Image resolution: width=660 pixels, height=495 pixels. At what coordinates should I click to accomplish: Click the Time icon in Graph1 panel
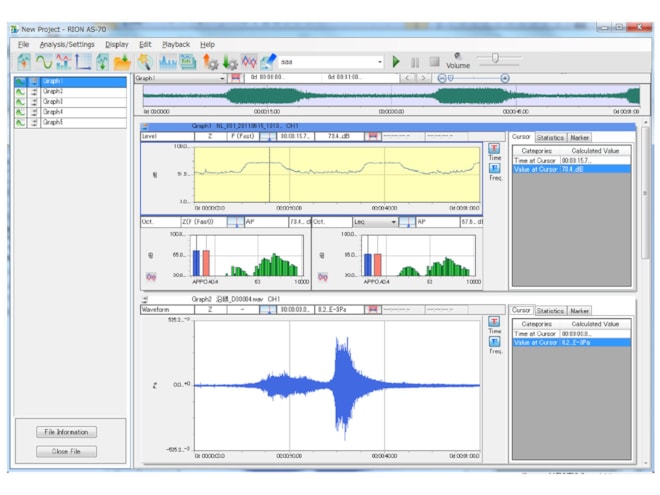point(495,148)
